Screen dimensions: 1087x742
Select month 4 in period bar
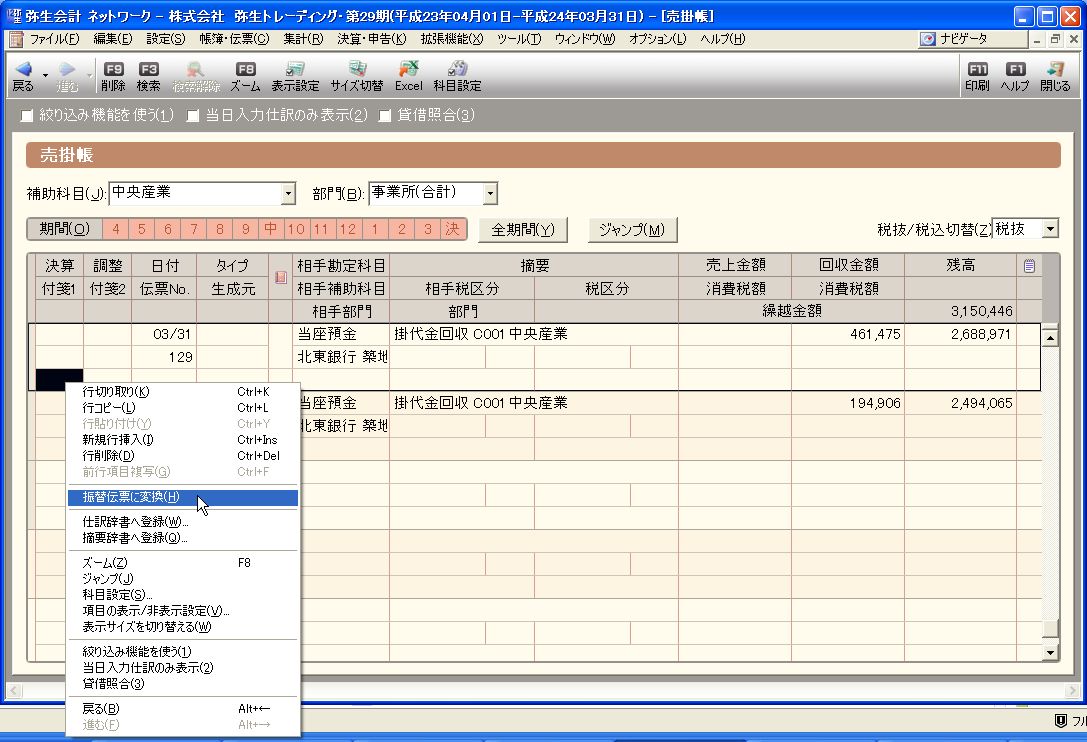click(116, 229)
